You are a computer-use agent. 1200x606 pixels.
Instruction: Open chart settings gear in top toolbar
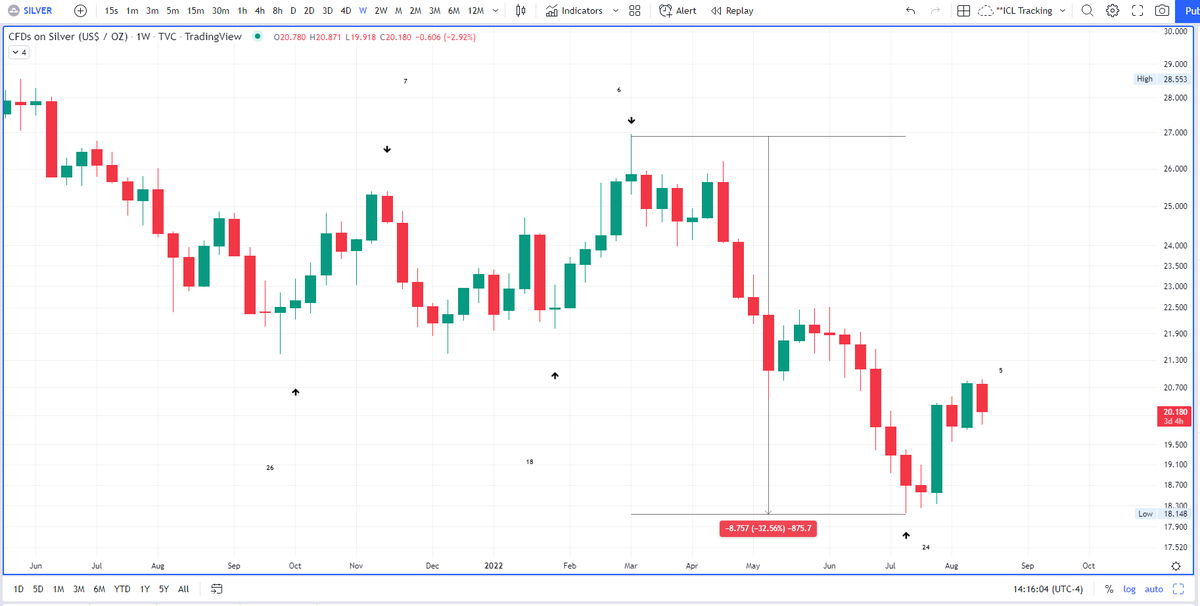1112,10
